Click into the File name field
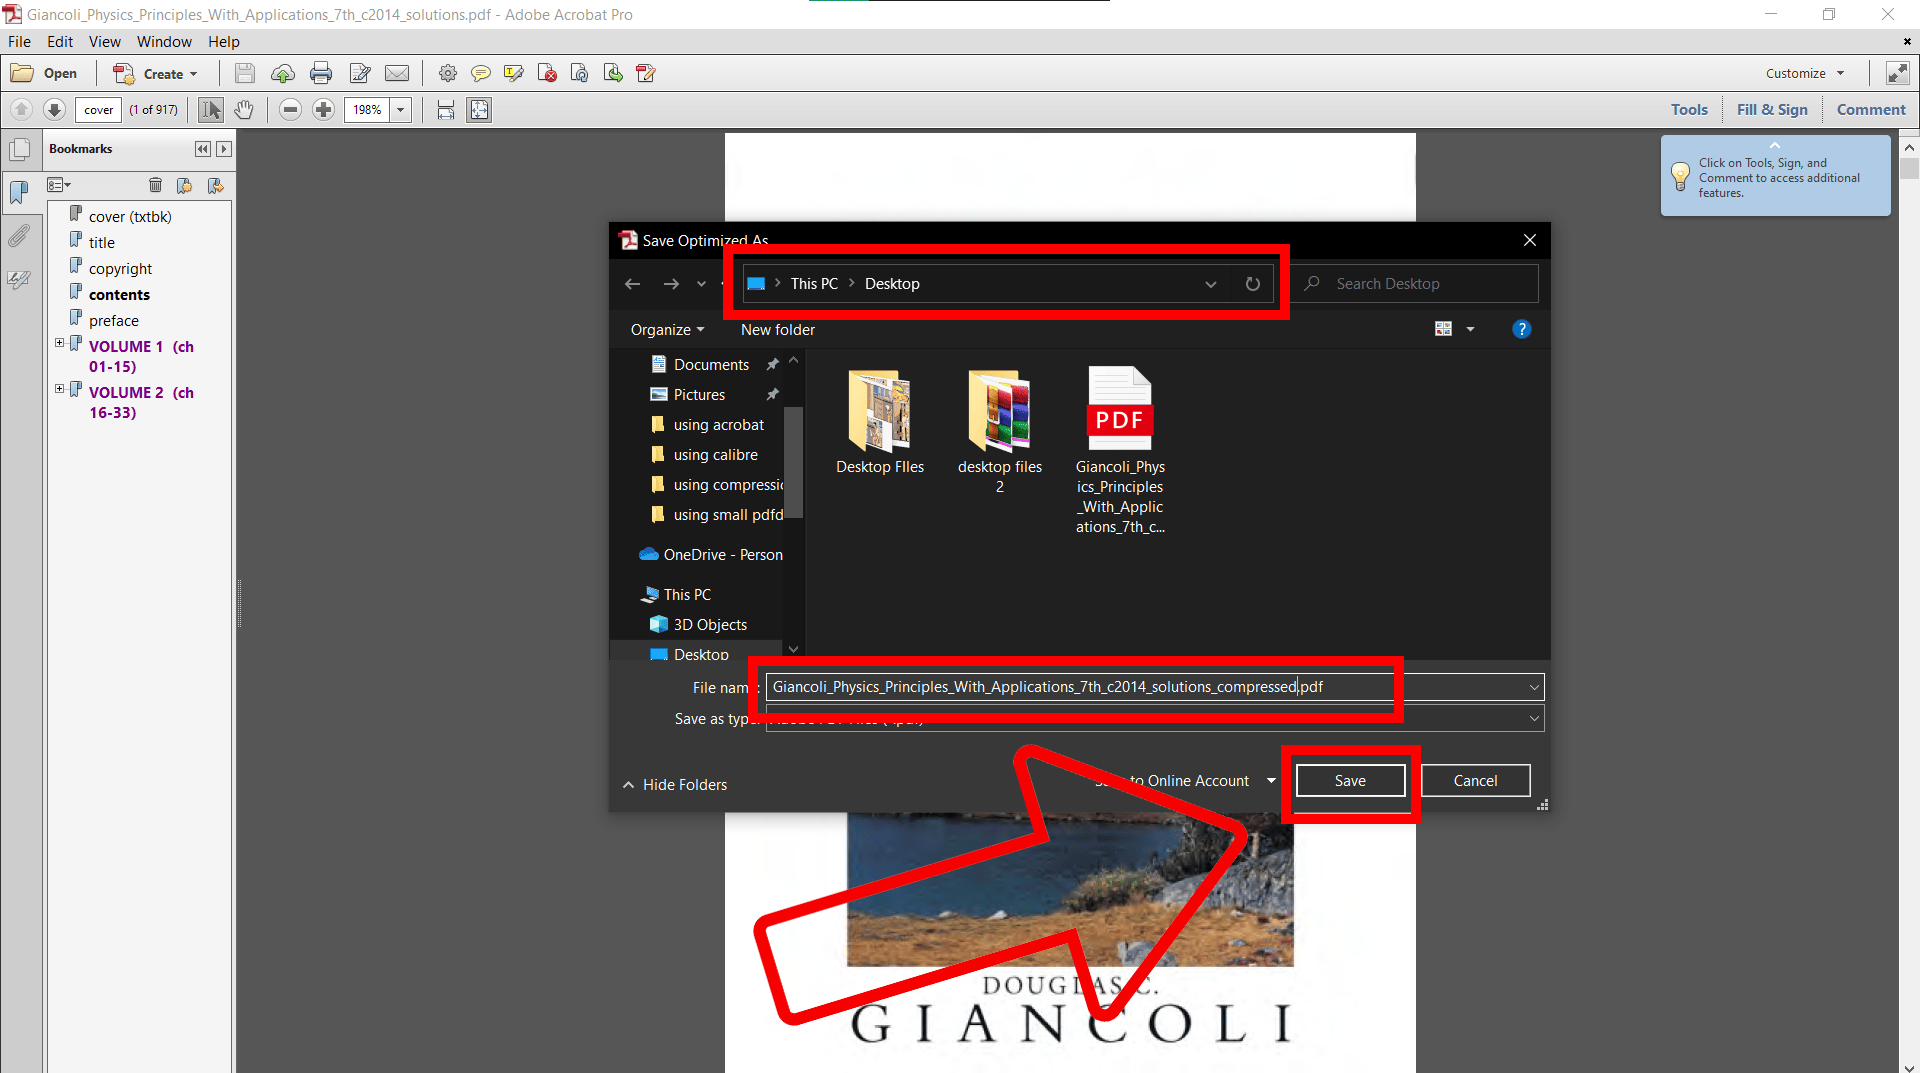1920x1073 pixels. tap(1050, 687)
